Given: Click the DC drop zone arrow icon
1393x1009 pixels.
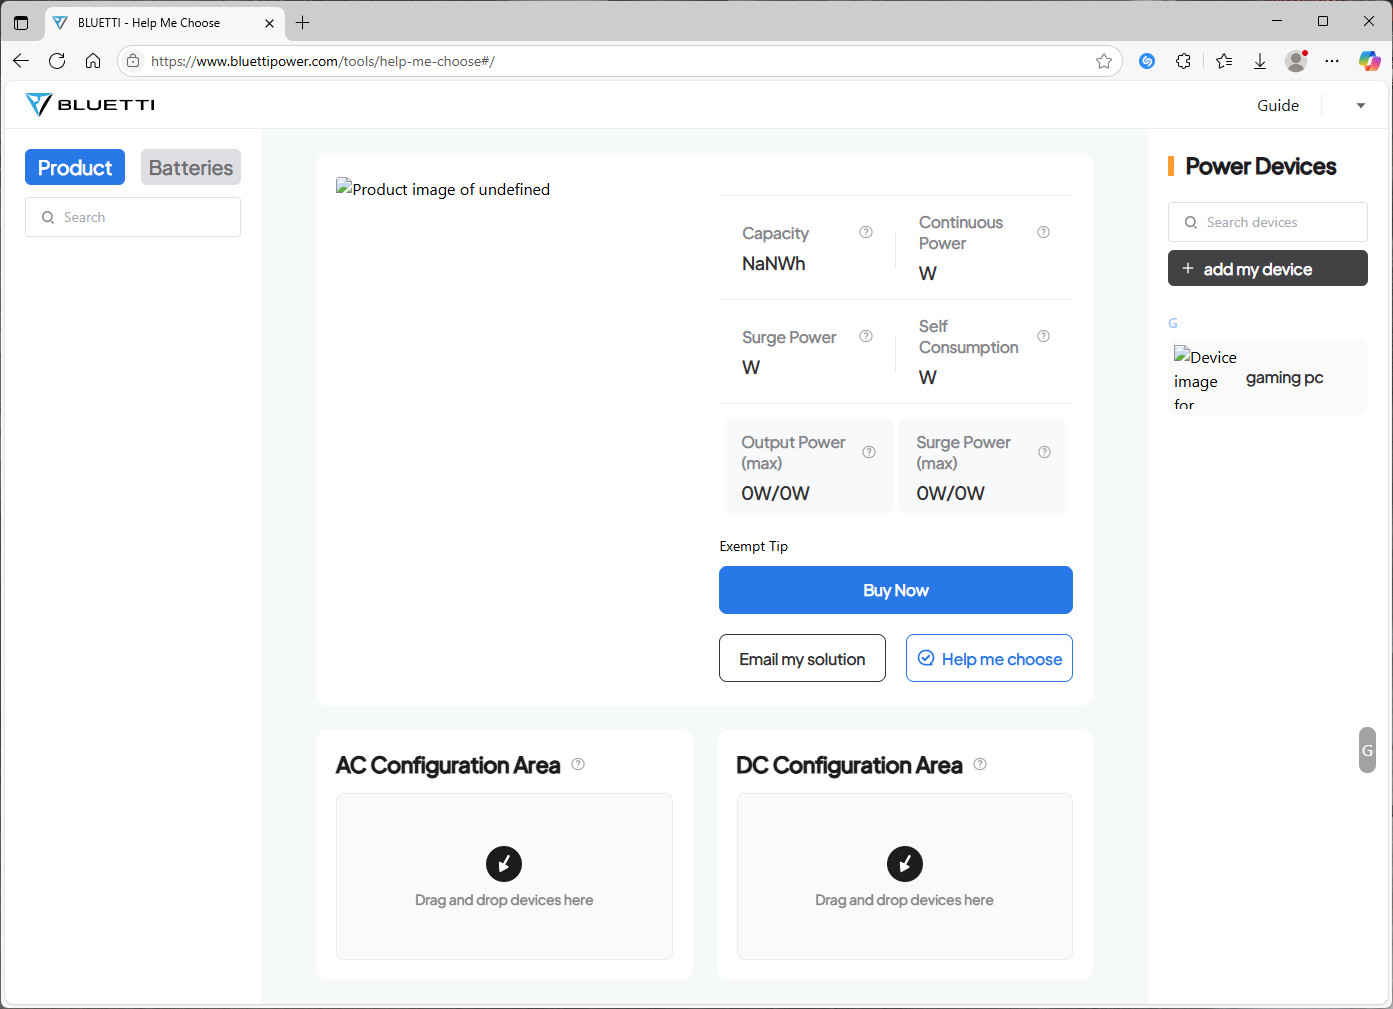Looking at the screenshot, I should (x=905, y=864).
